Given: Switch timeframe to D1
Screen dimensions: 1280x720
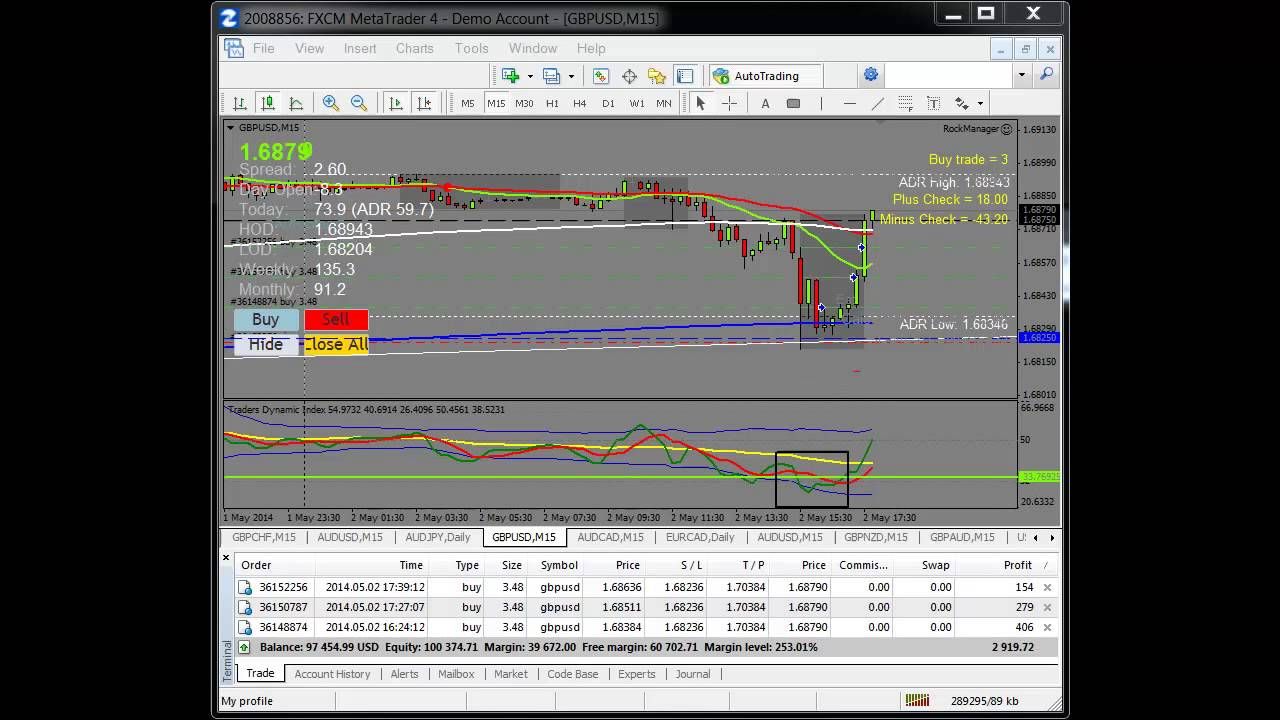Looking at the screenshot, I should 608,104.
